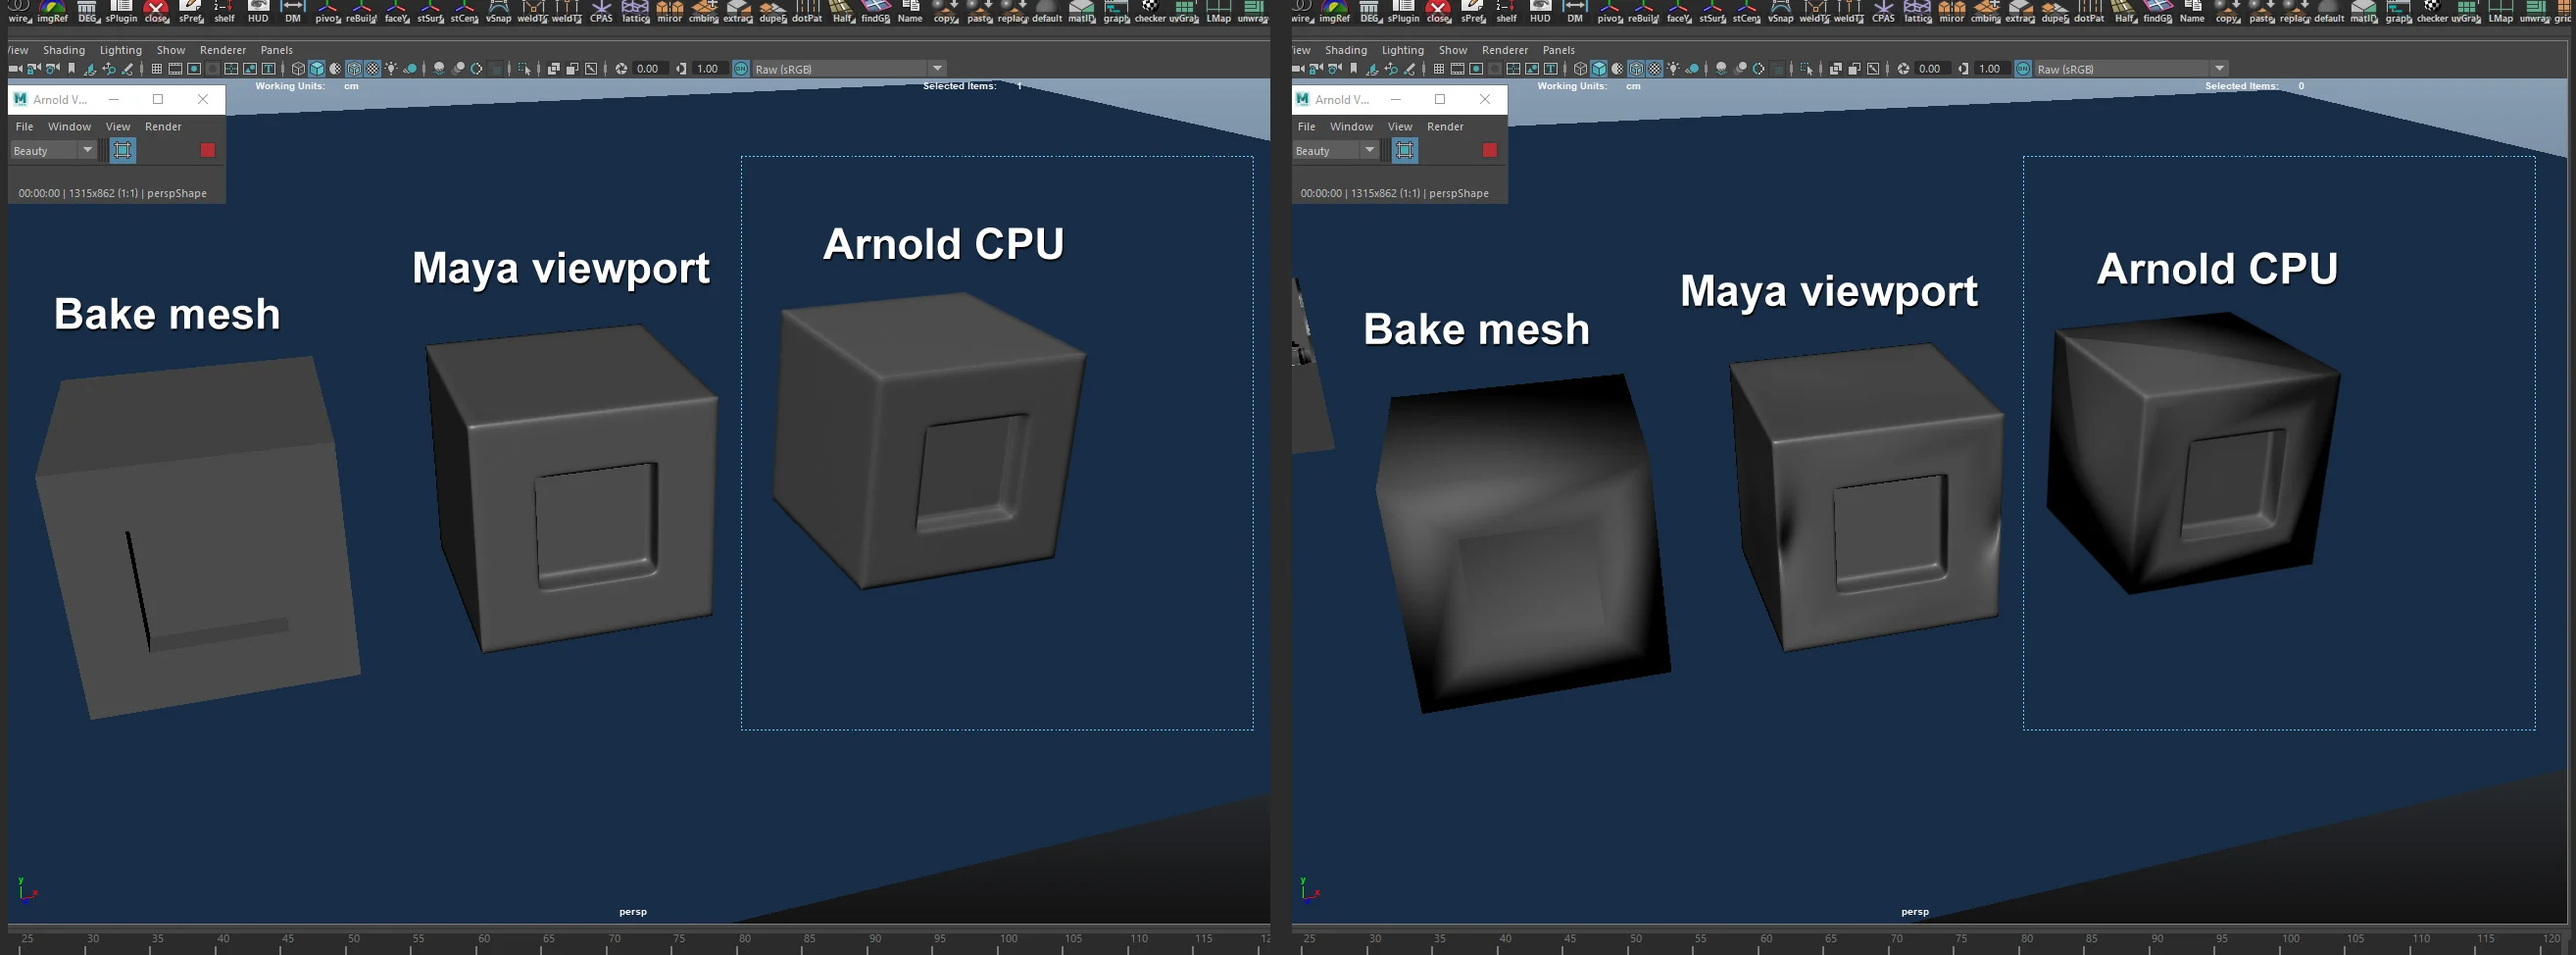Toggle textured display in right viewport

[1655, 68]
